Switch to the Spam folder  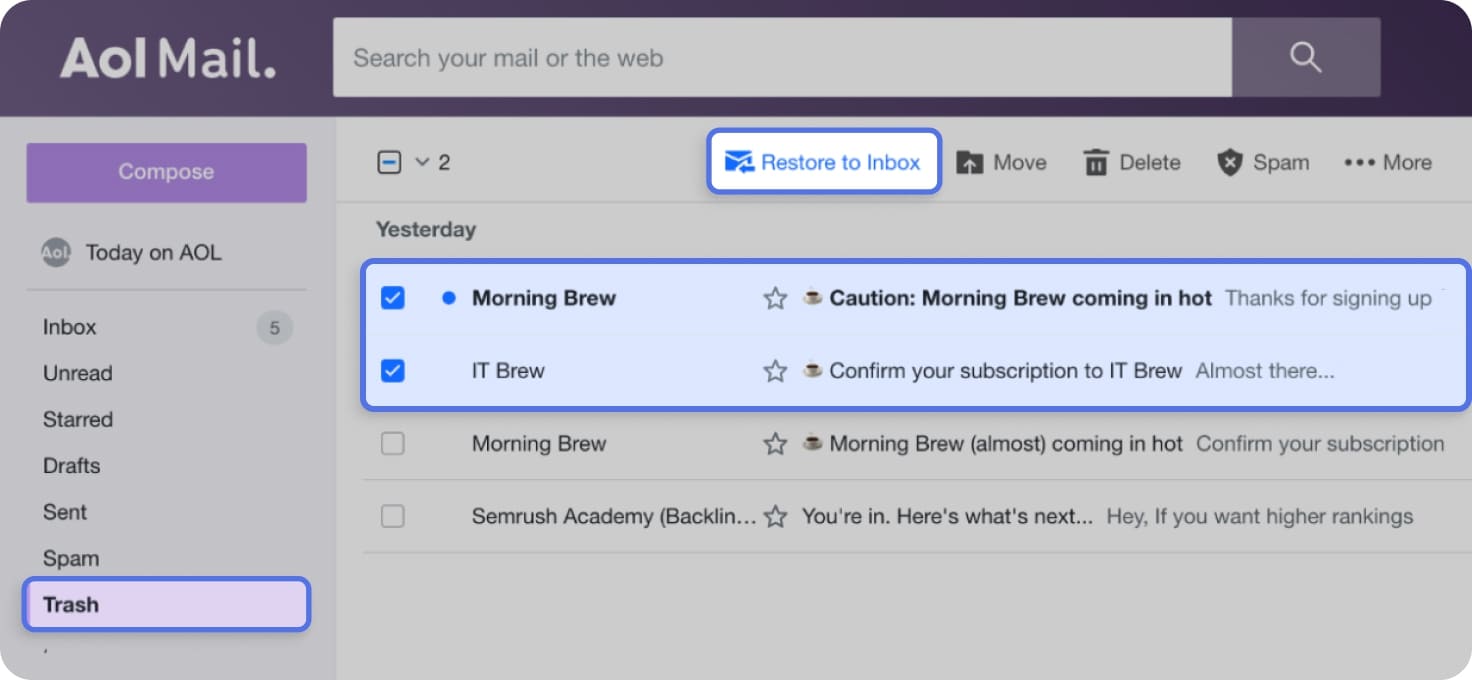click(x=70, y=558)
